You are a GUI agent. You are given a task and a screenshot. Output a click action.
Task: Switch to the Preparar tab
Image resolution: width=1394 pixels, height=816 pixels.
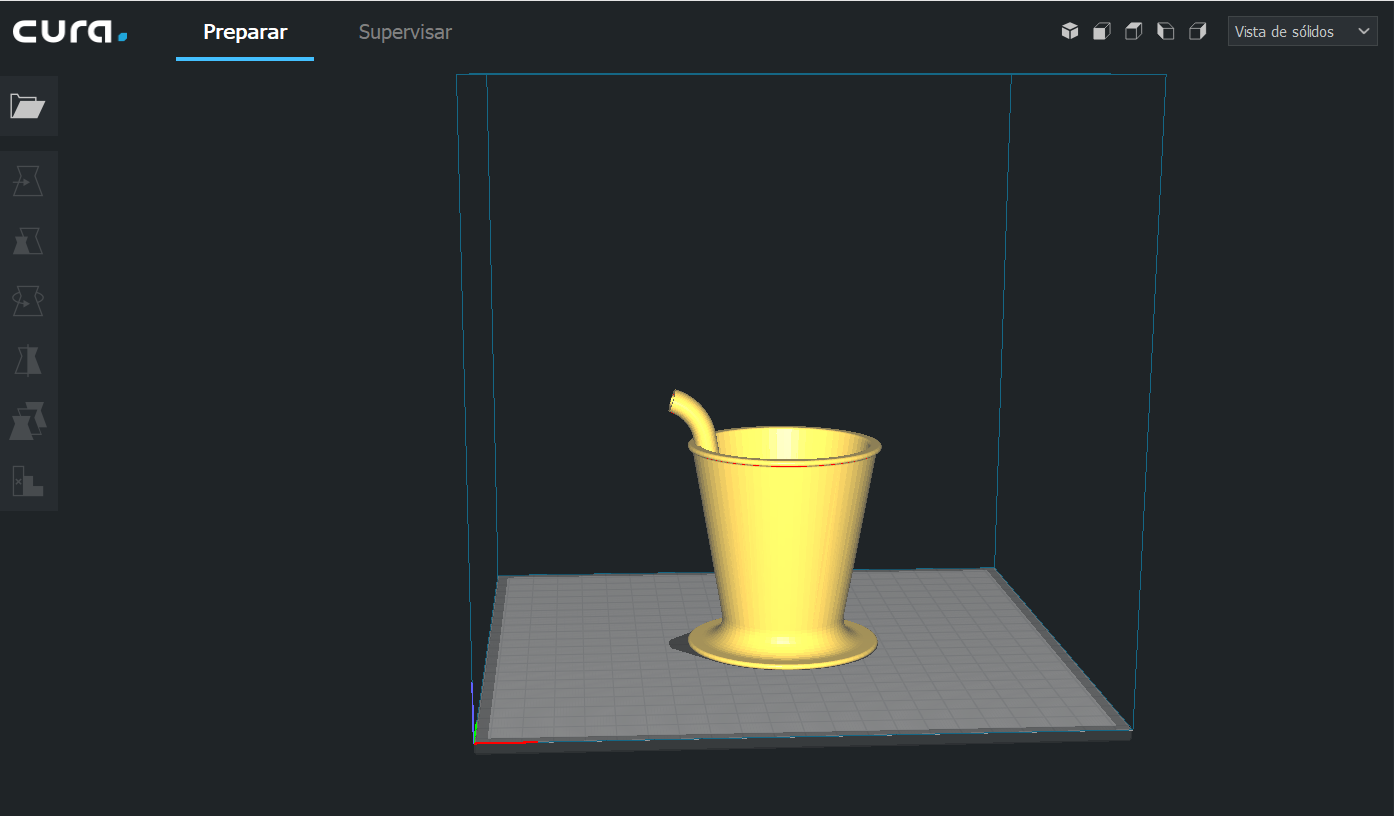245,32
